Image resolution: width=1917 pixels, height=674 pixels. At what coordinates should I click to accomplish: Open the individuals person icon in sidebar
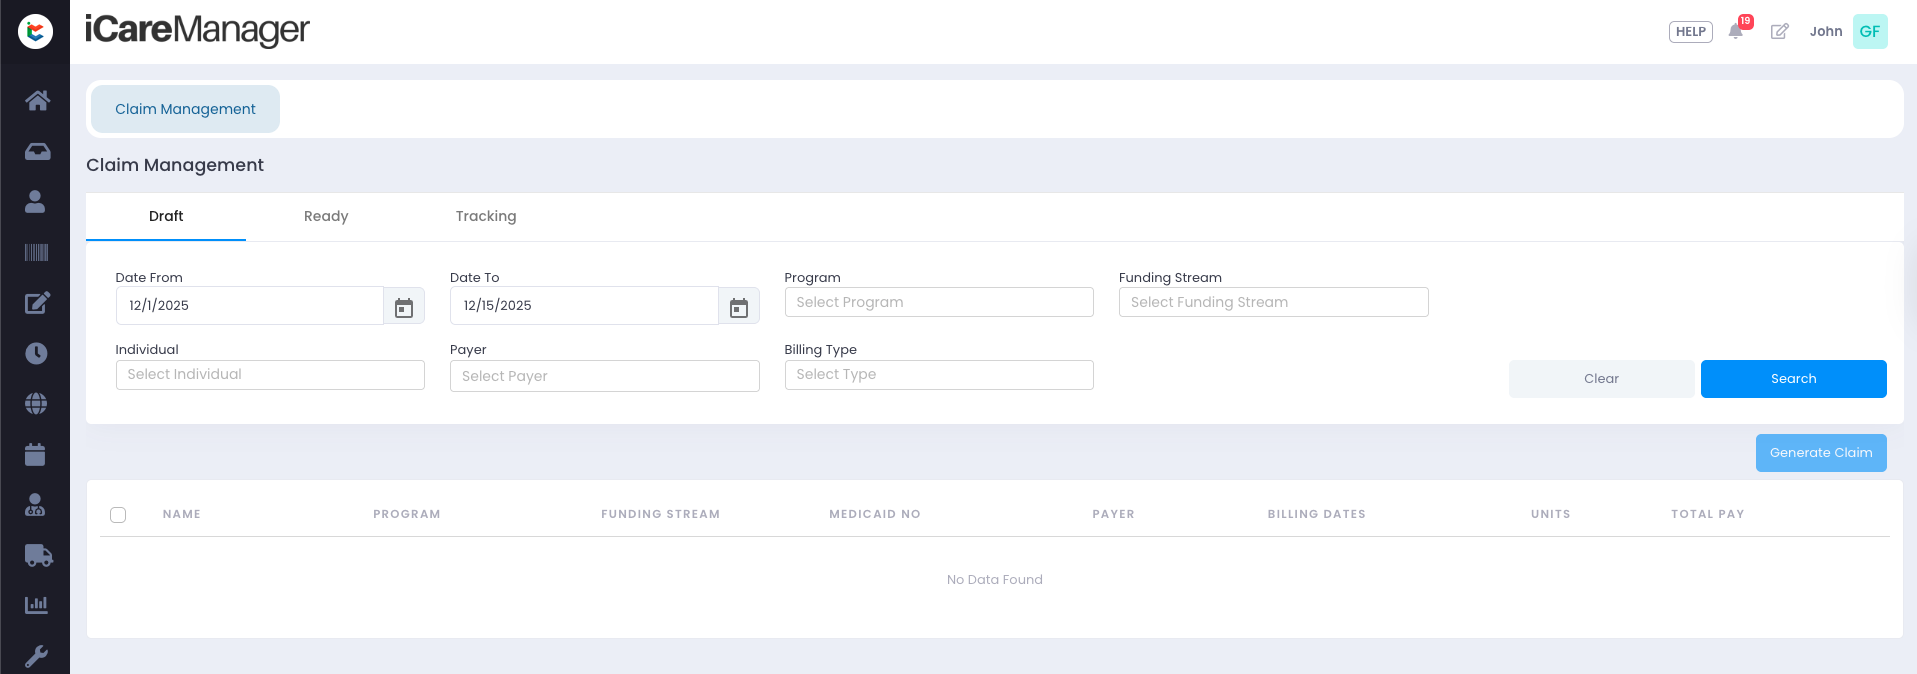(35, 202)
